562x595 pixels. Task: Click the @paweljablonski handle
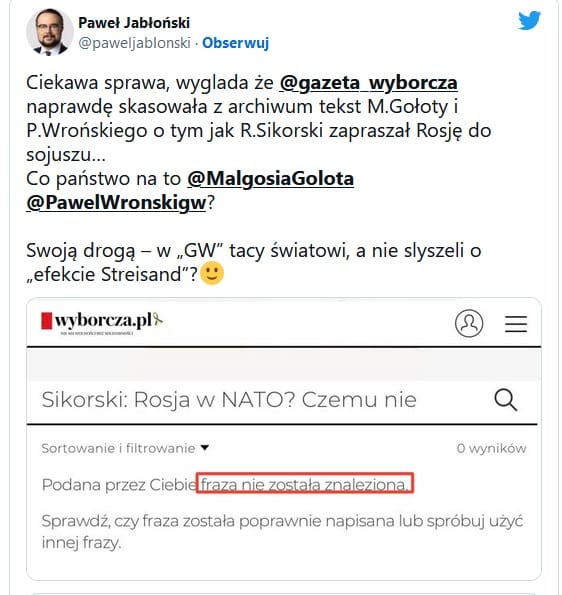[x=134, y=43]
